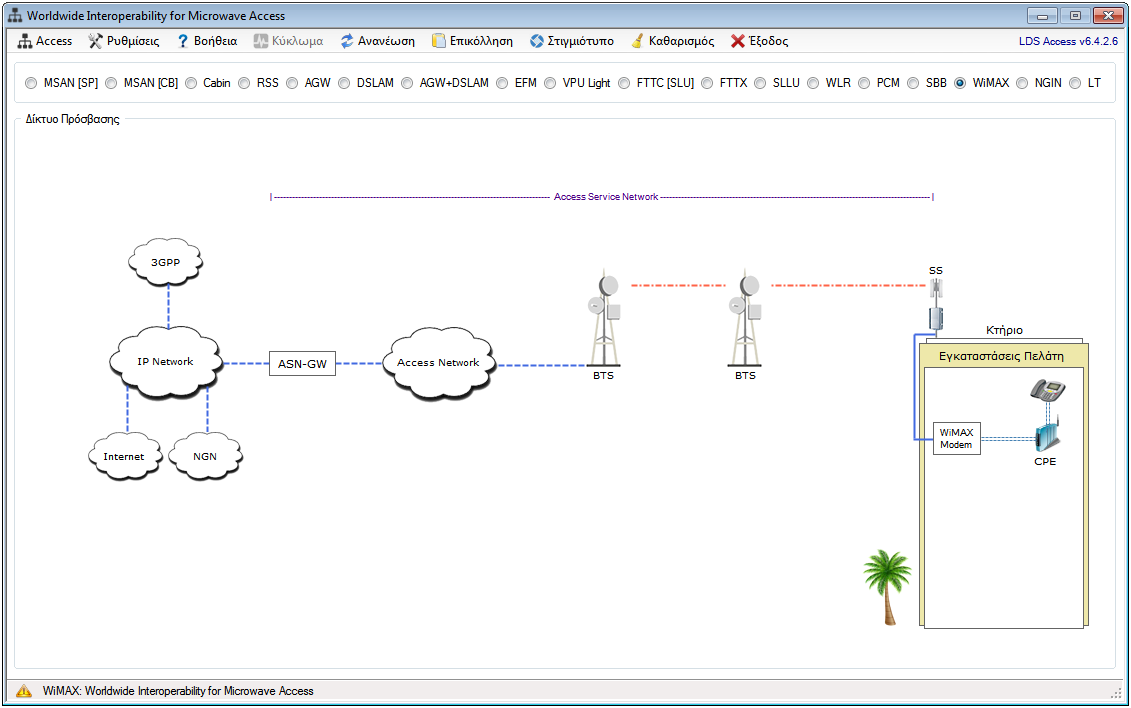Select the telephone icon in customer premises
The image size is (1131, 708).
[1047, 390]
